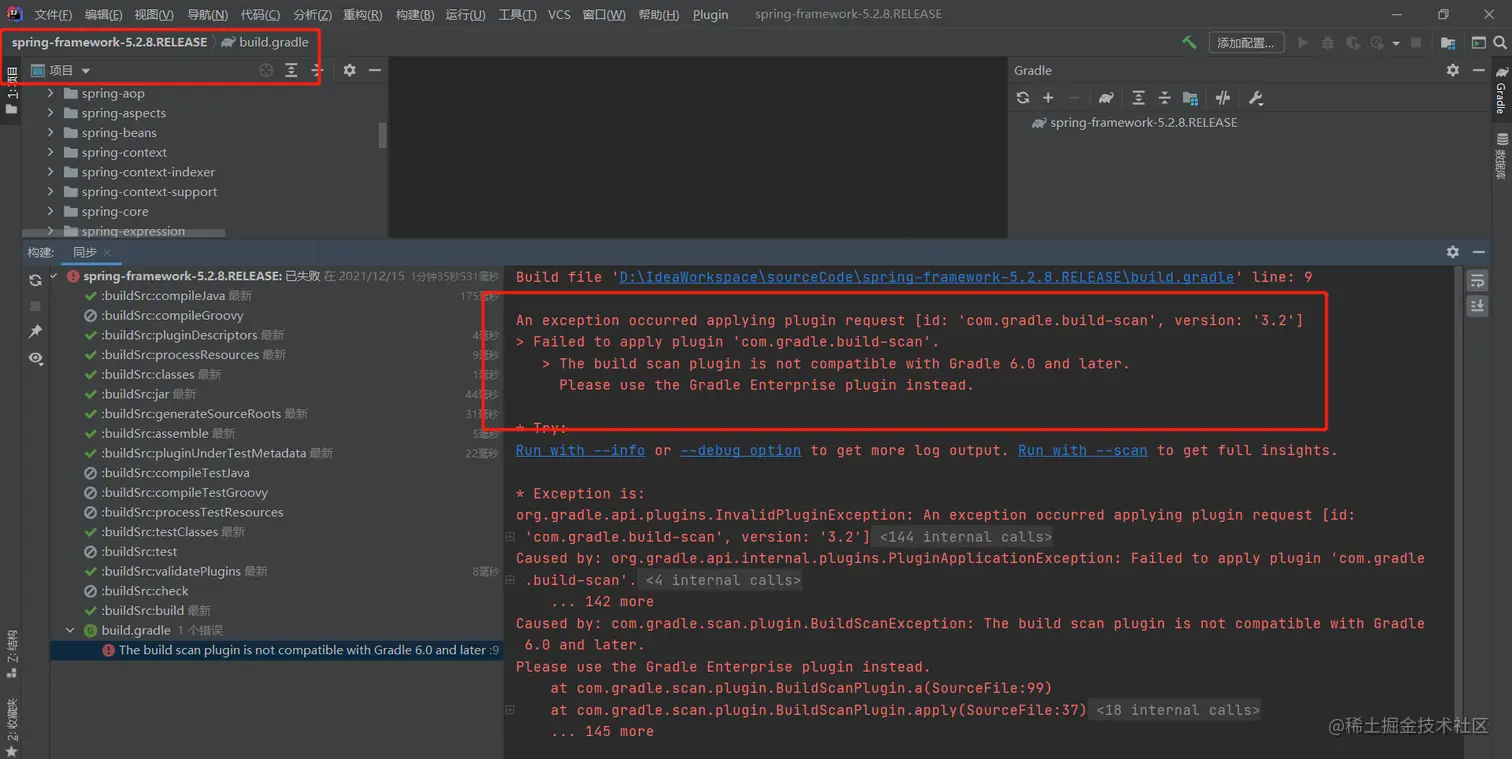Click the Debug bug icon in toolbar
Image resolution: width=1512 pixels, height=759 pixels.
tap(1328, 43)
